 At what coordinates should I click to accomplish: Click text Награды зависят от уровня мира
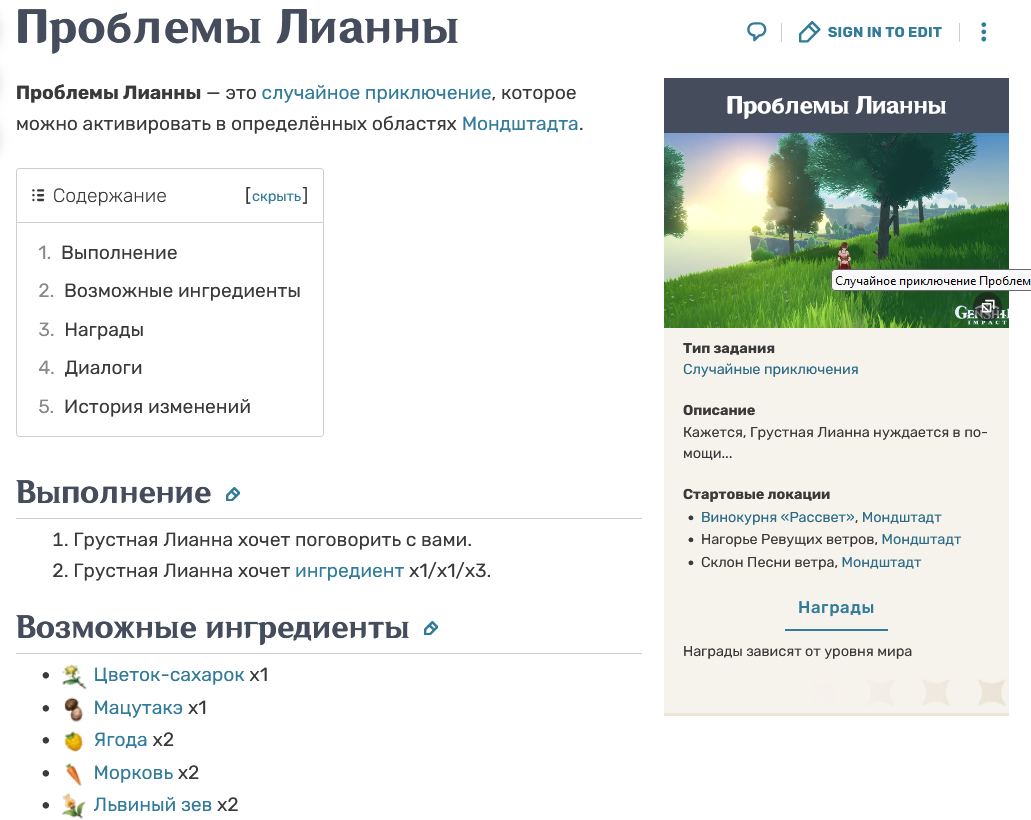[797, 652]
